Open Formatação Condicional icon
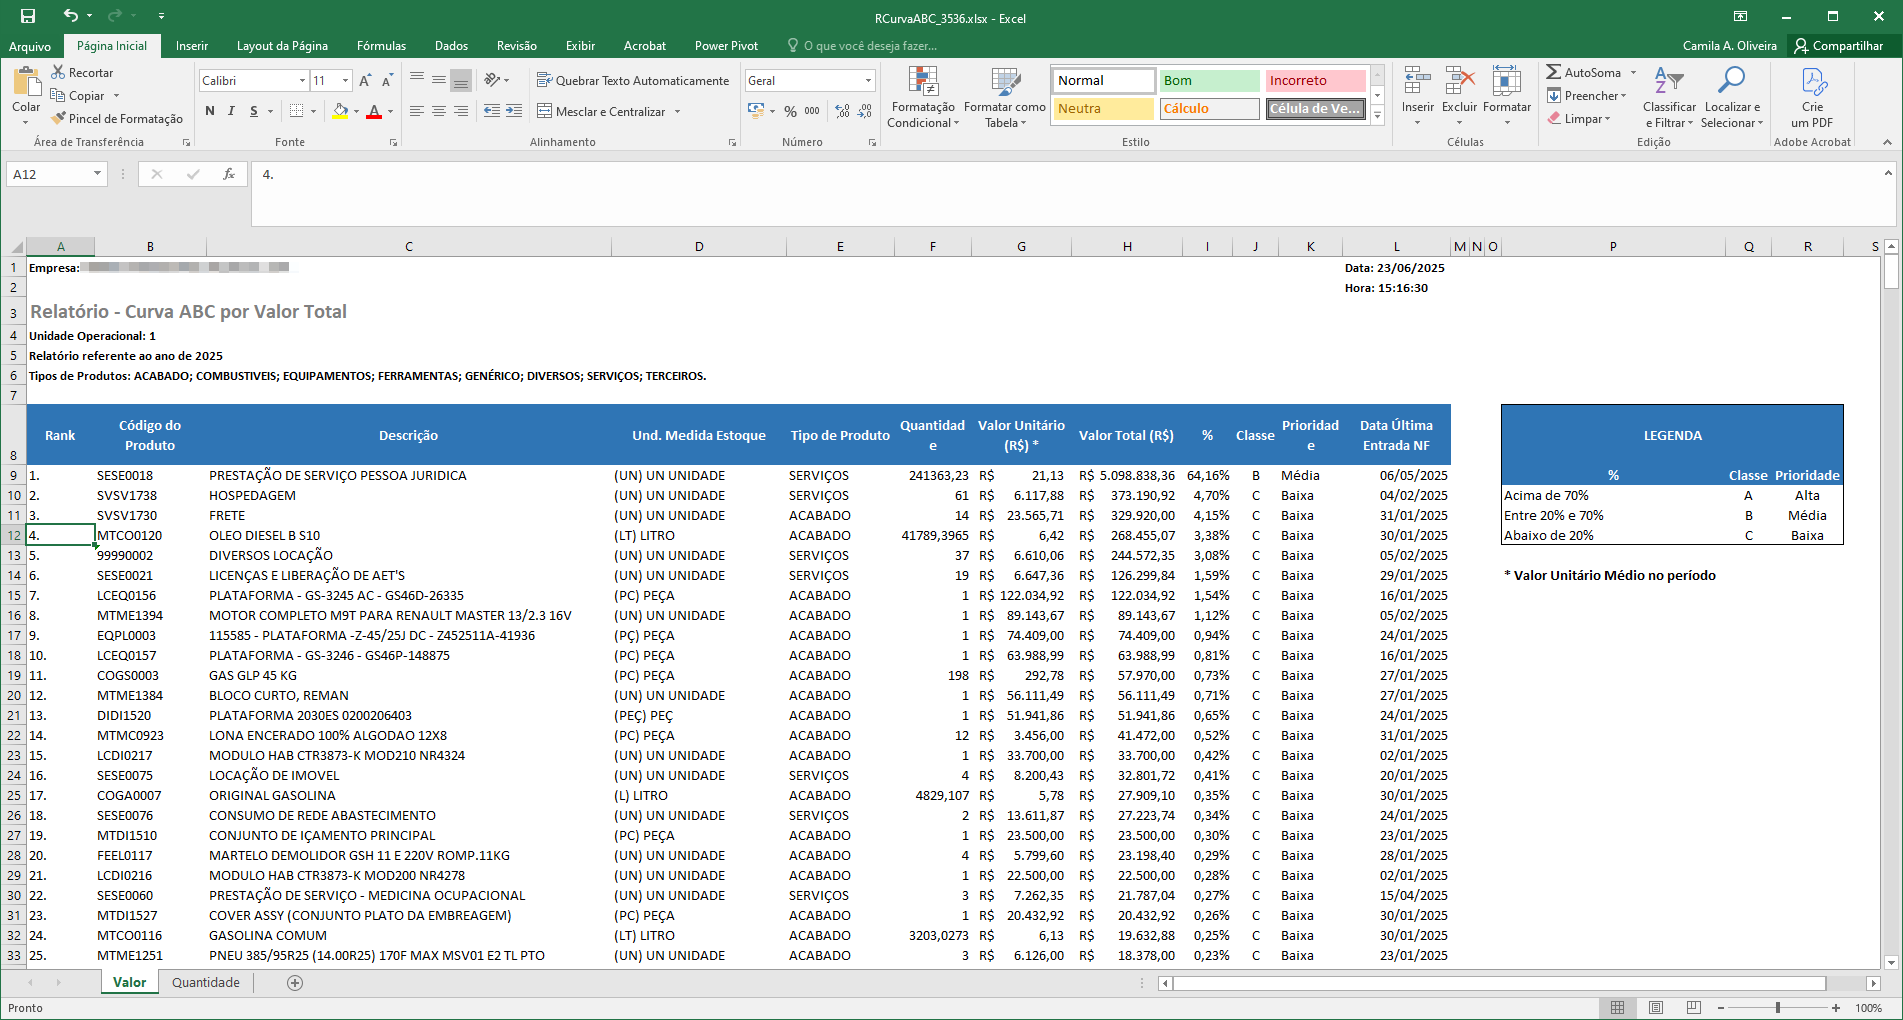The width and height of the screenshot is (1903, 1020). [x=923, y=82]
